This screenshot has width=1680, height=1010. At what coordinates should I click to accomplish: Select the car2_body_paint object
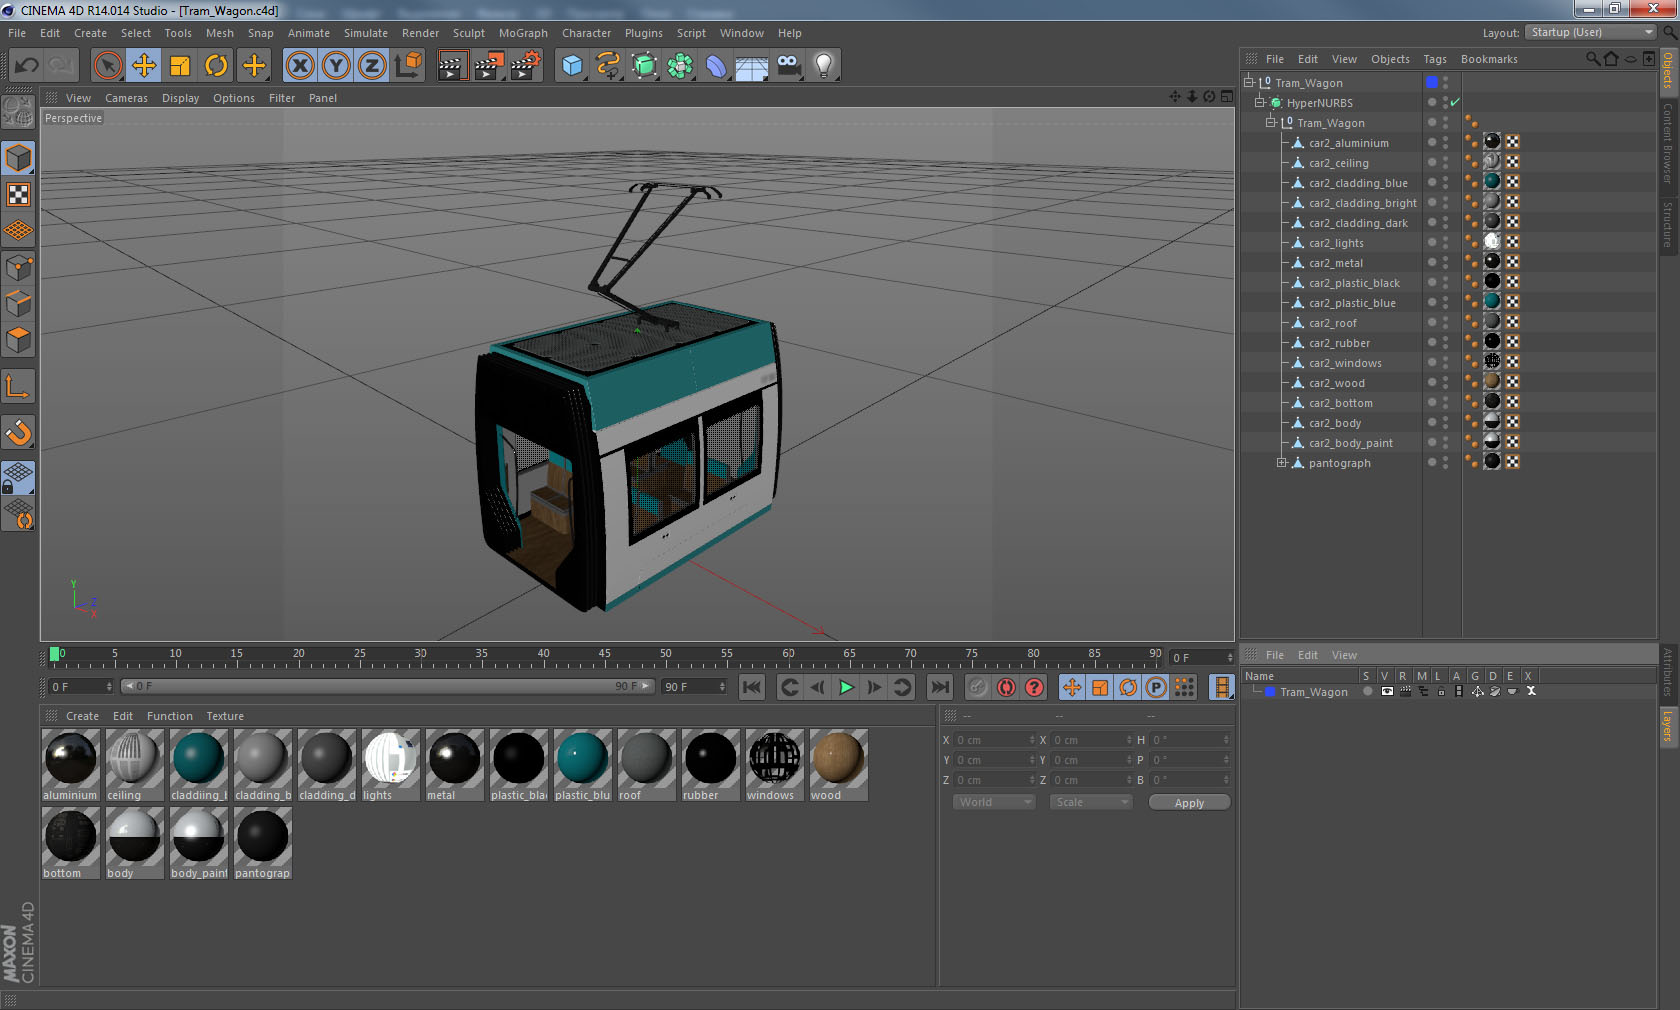(1351, 443)
